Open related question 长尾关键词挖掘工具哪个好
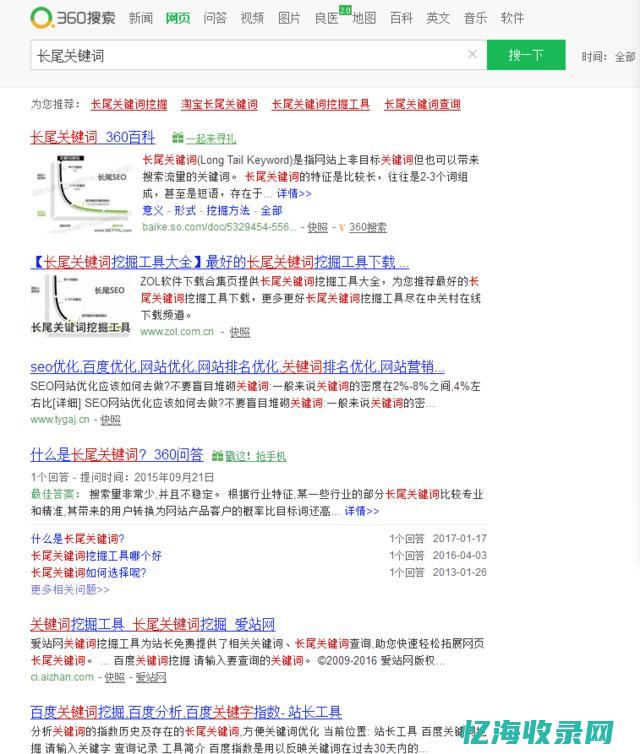The width and height of the screenshot is (640, 754). 96,556
